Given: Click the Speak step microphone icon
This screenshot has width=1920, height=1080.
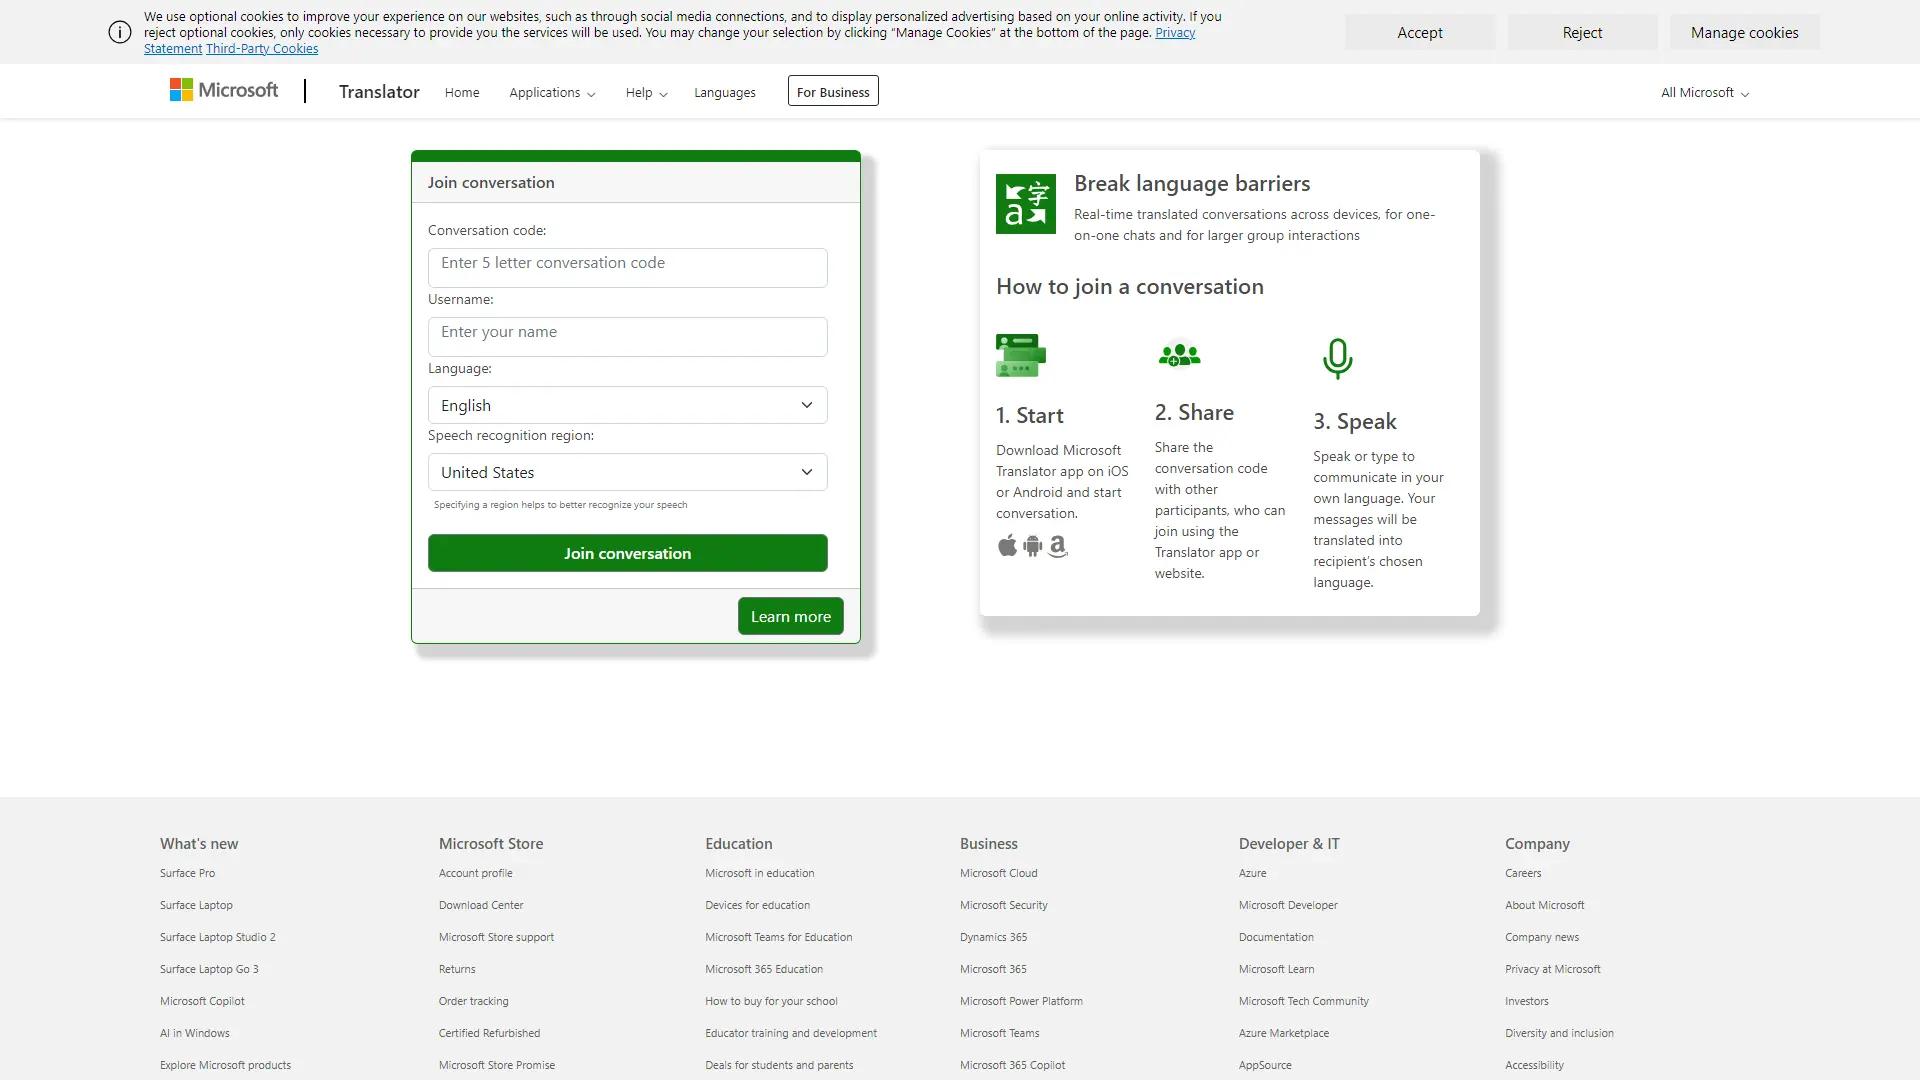Looking at the screenshot, I should click(x=1337, y=359).
